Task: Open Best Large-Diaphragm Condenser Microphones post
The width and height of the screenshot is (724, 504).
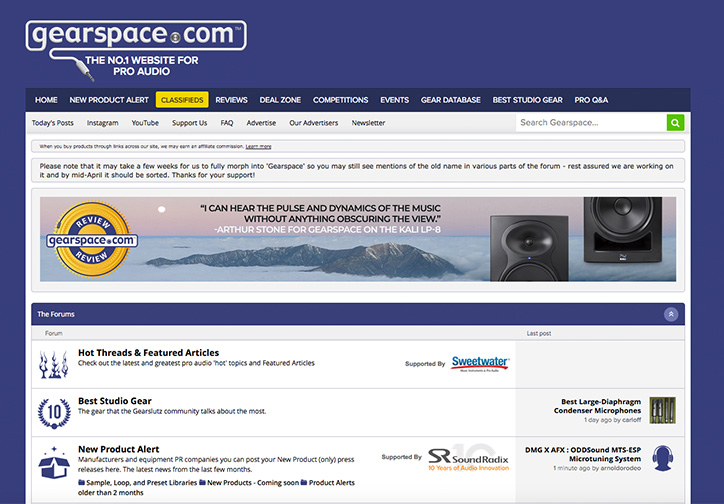Action: point(597,406)
